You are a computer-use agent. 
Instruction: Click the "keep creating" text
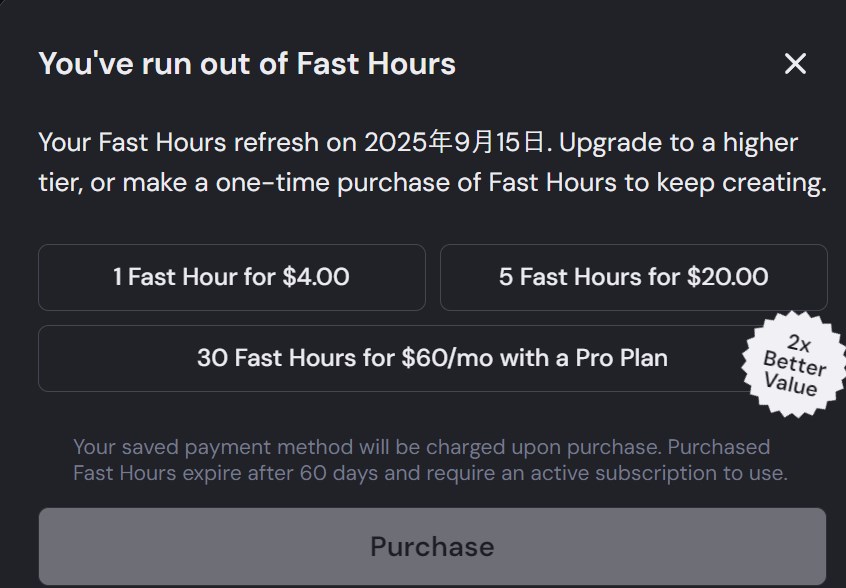(739, 183)
